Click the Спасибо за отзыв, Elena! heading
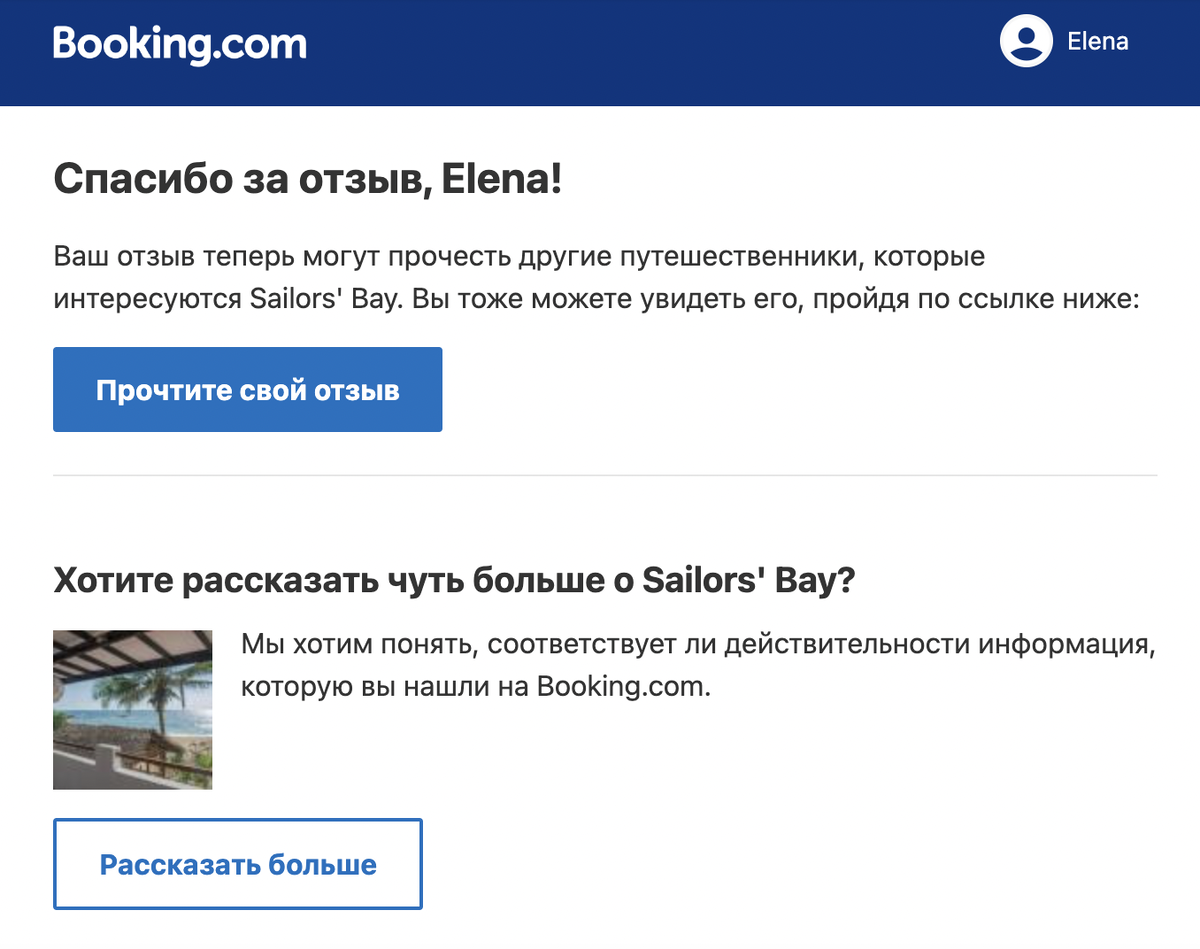Screen dimensions: 1200x949 [307, 180]
